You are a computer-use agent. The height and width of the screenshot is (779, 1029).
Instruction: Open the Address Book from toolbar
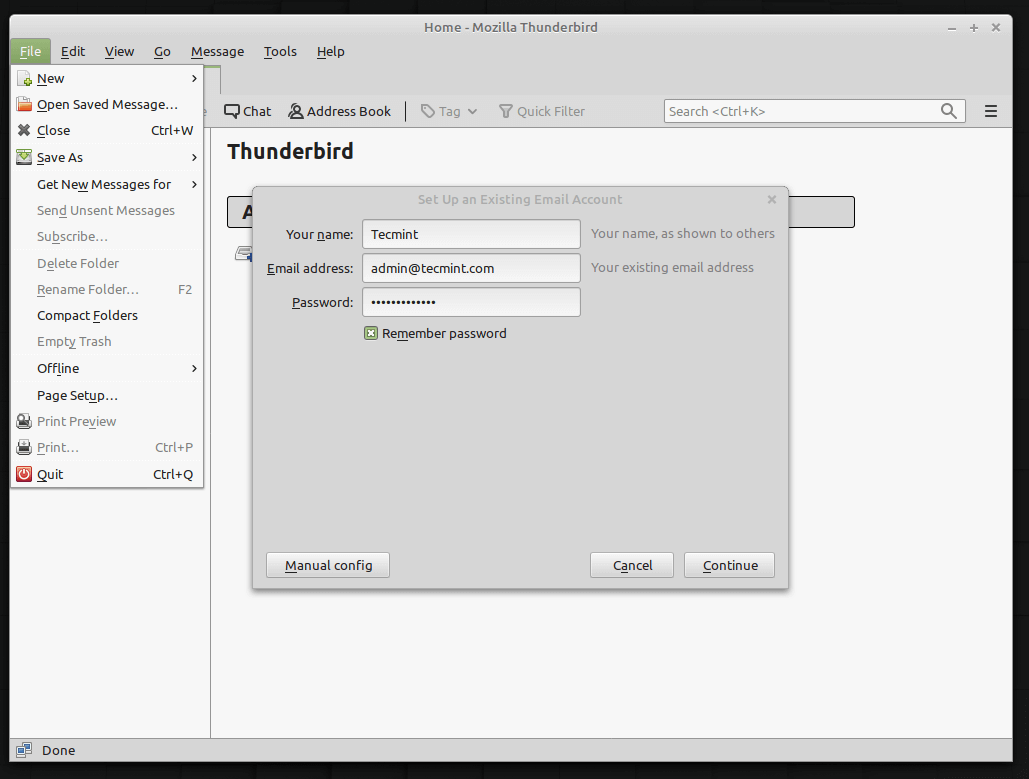pos(339,111)
